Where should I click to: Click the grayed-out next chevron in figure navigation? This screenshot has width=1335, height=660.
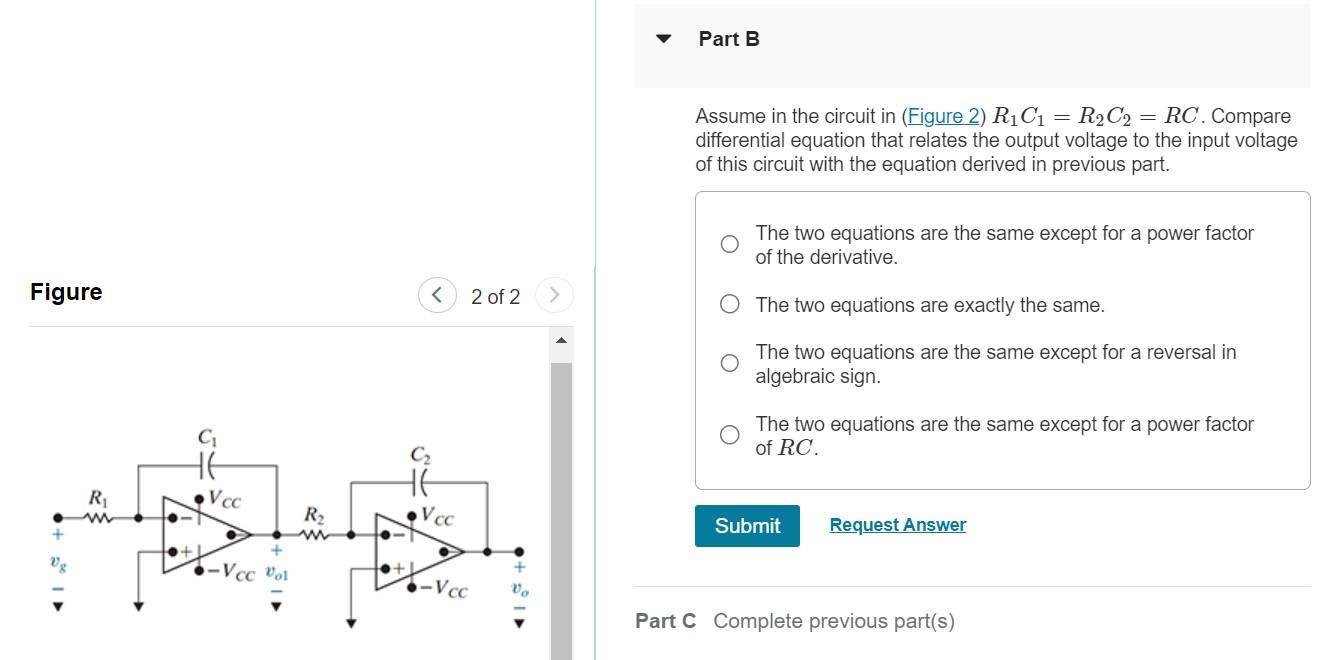click(x=554, y=295)
